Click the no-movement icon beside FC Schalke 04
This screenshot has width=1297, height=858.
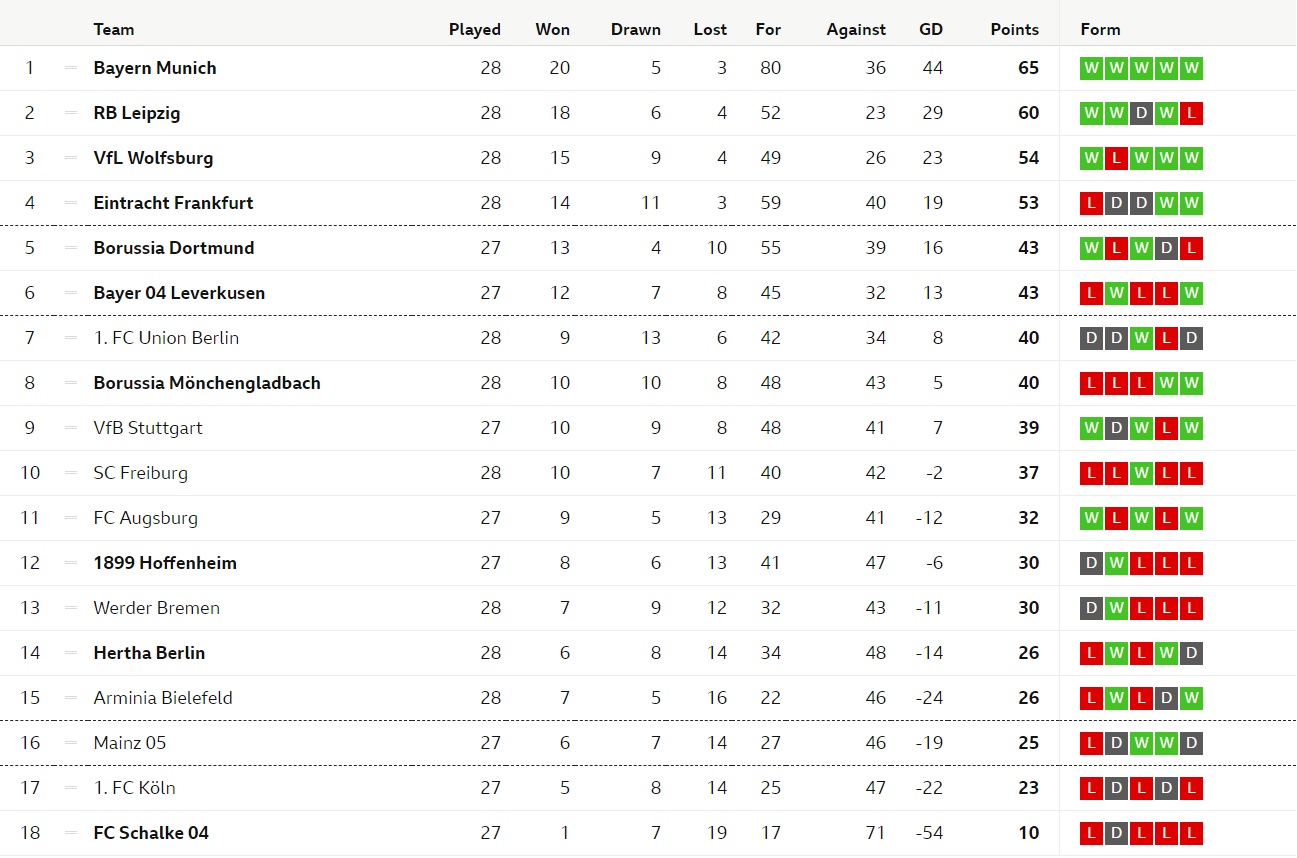[x=70, y=833]
